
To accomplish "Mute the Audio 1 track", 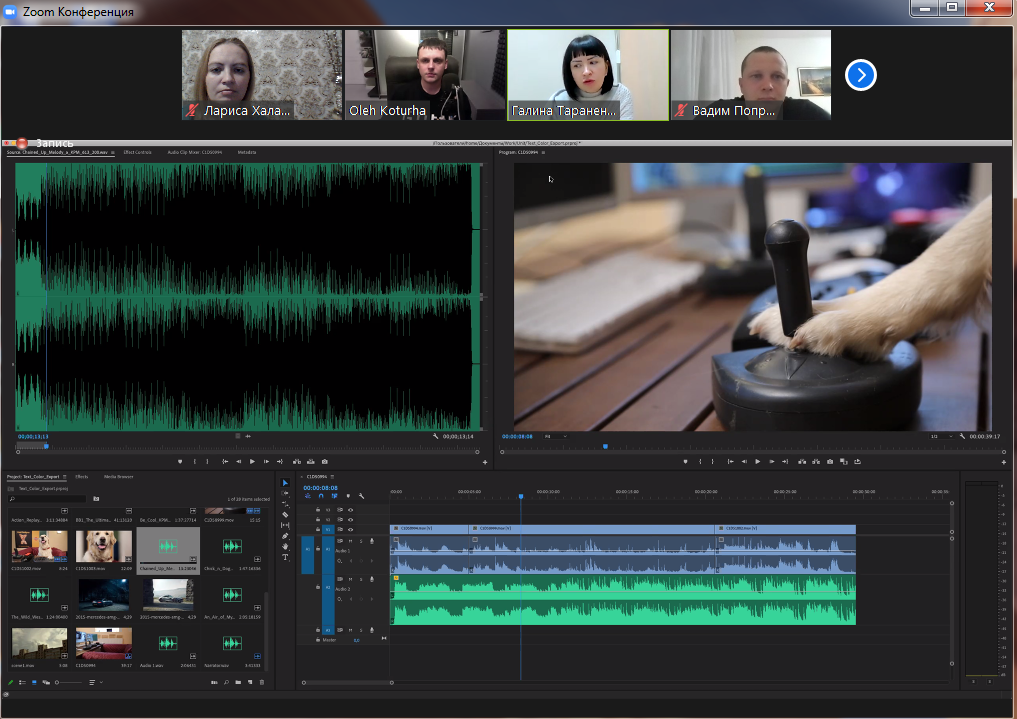I will coord(350,541).
